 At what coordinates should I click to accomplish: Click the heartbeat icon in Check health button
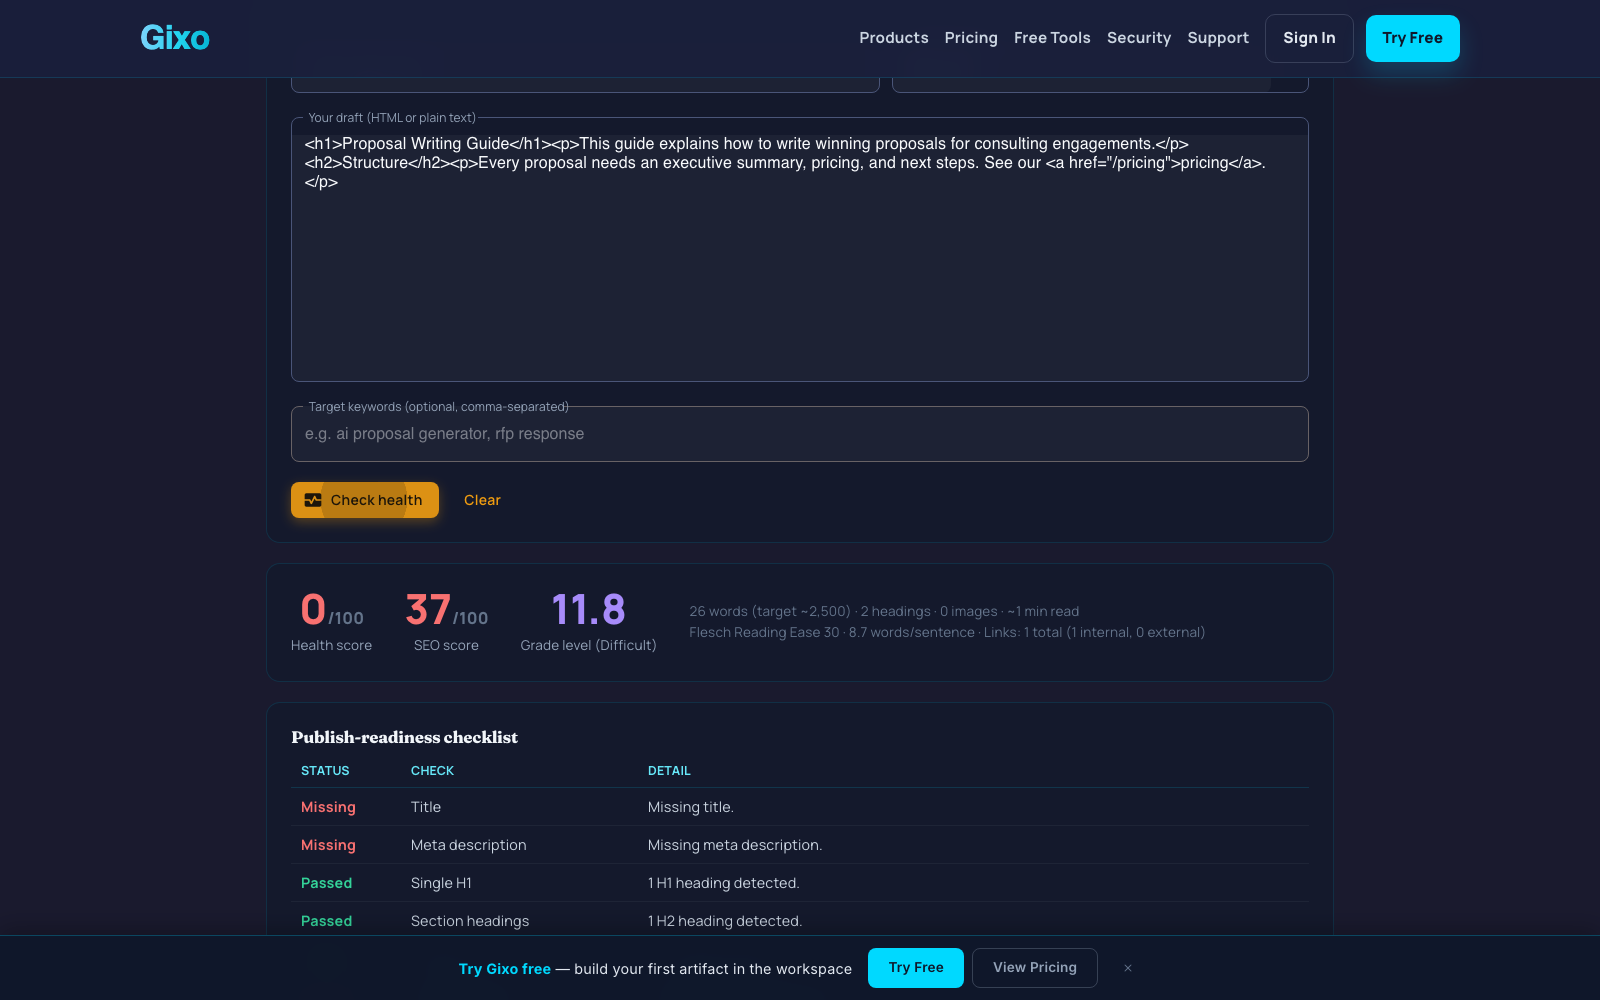tap(313, 500)
